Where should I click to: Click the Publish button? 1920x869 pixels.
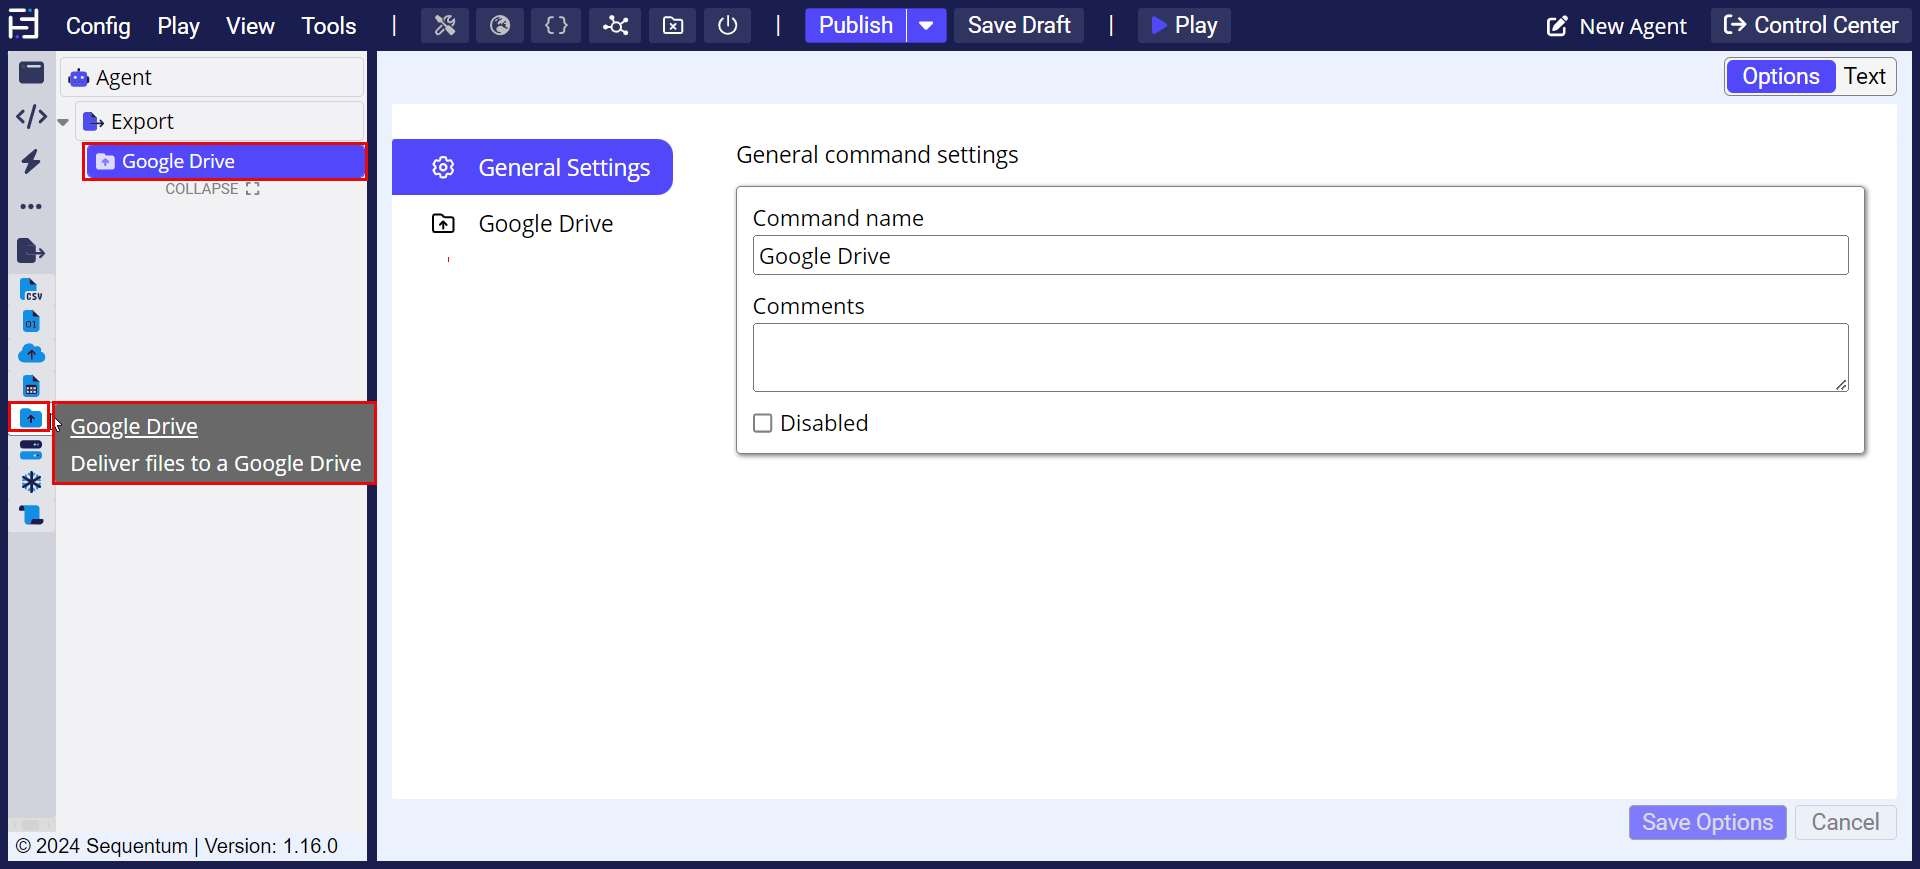pos(856,25)
